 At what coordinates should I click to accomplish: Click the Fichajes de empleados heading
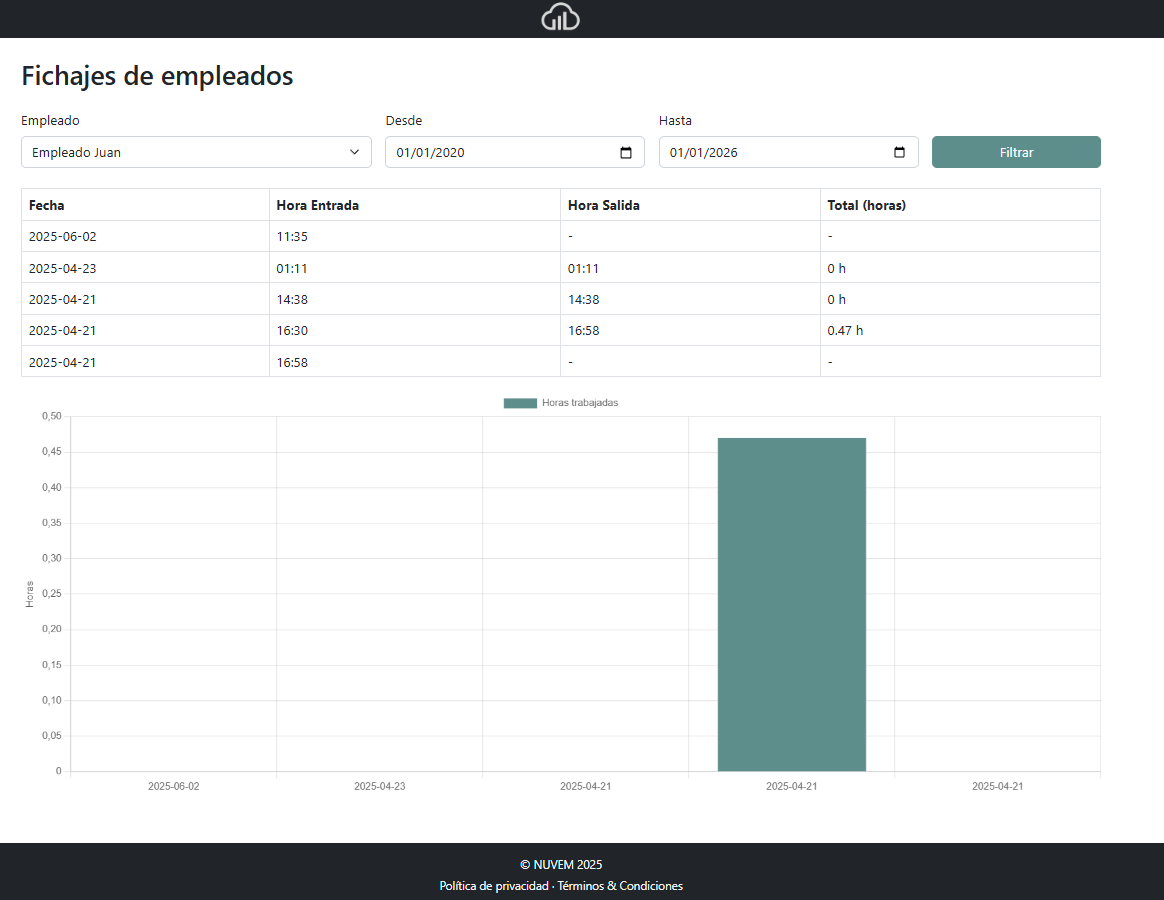[x=157, y=76]
